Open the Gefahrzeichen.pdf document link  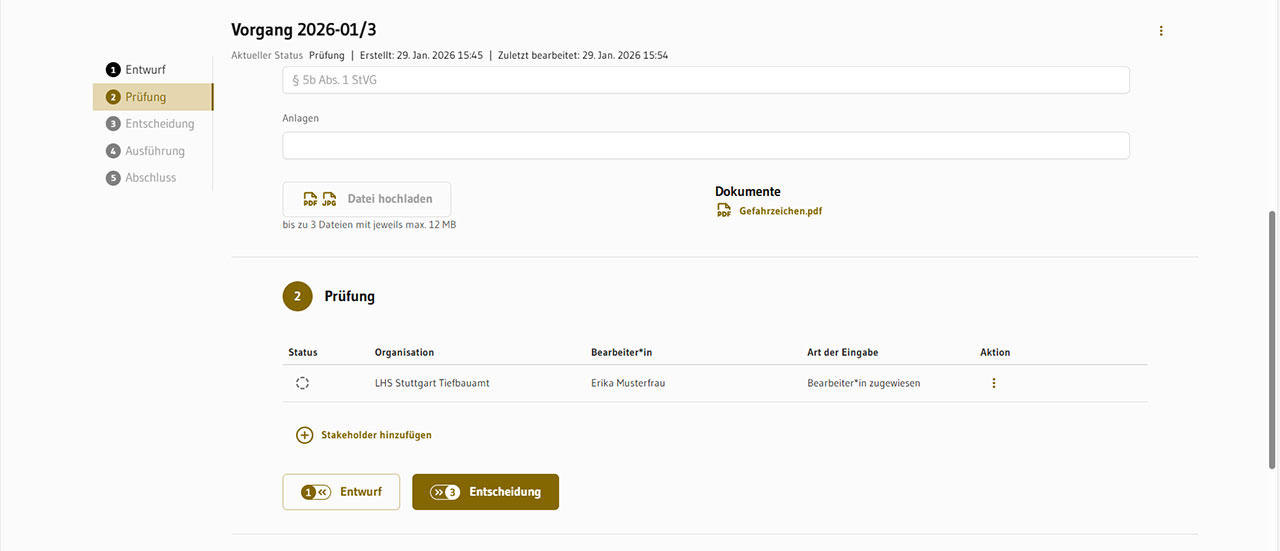point(781,211)
